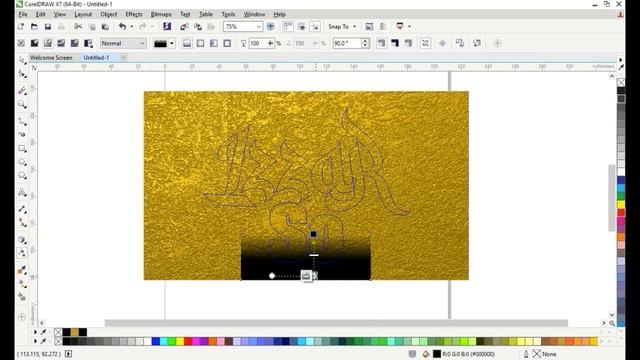The image size is (640, 360).
Task: Click the Edit transparency button
Action: point(477,43)
